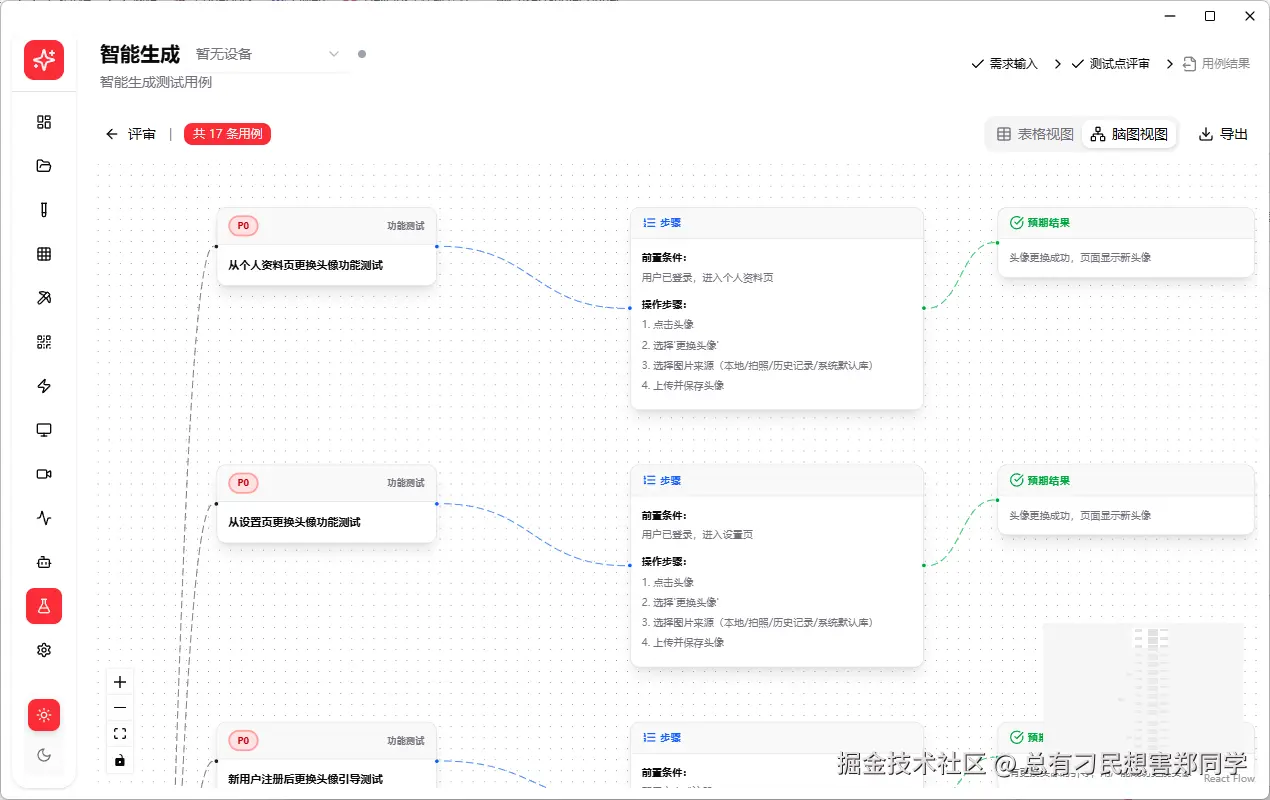1270x800 pixels.
Task: Click subtitle 智能生成测试用例
Action: (x=156, y=82)
